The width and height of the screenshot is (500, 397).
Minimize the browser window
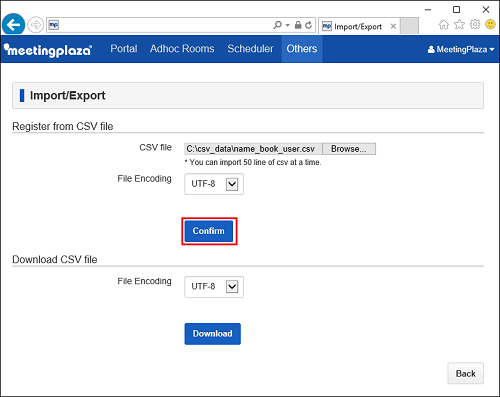coord(428,10)
